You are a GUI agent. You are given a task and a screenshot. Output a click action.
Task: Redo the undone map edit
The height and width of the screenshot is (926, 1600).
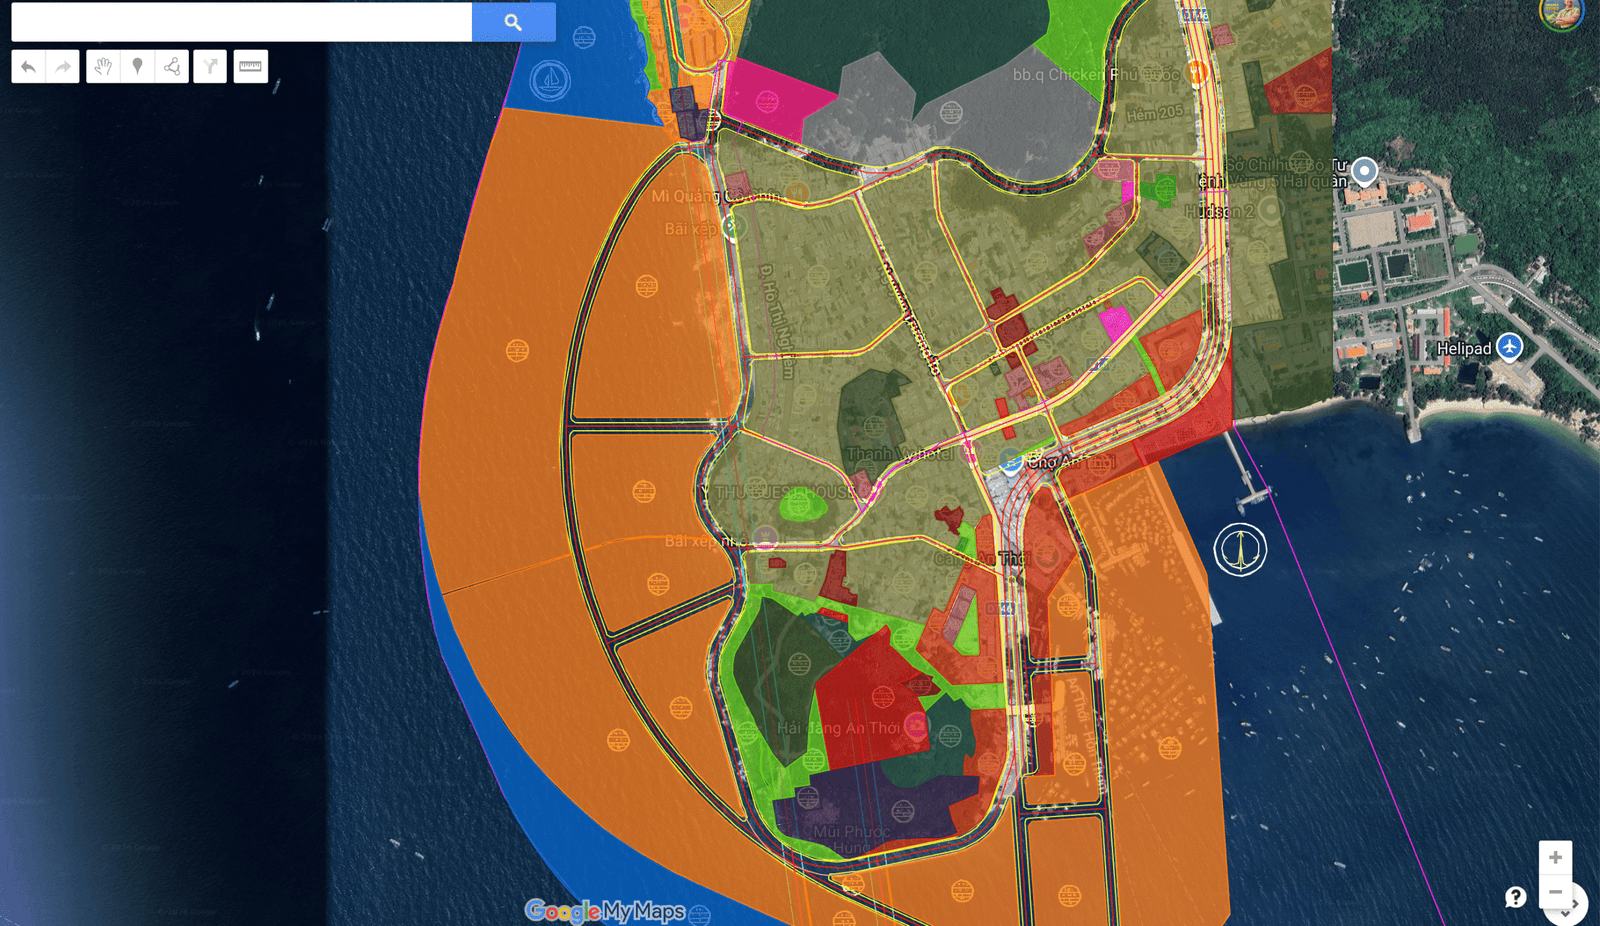[63, 67]
